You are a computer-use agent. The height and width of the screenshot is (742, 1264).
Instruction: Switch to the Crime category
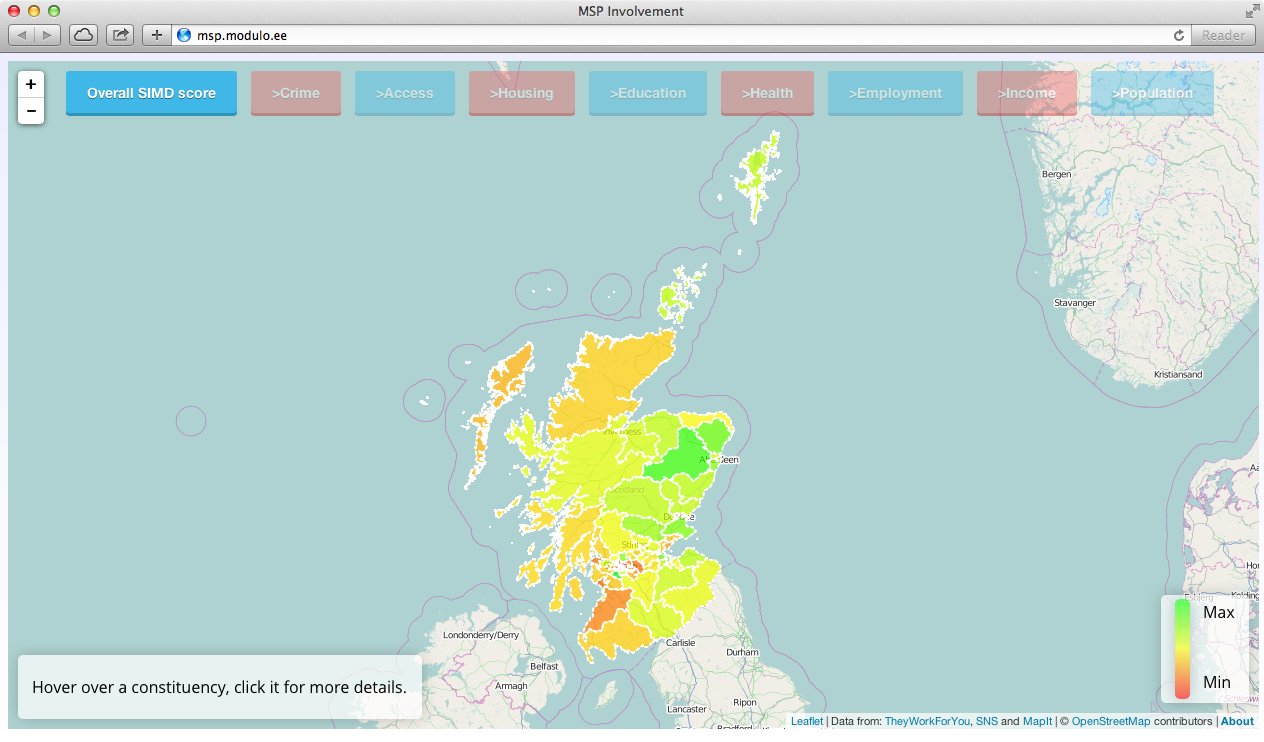tap(296, 93)
